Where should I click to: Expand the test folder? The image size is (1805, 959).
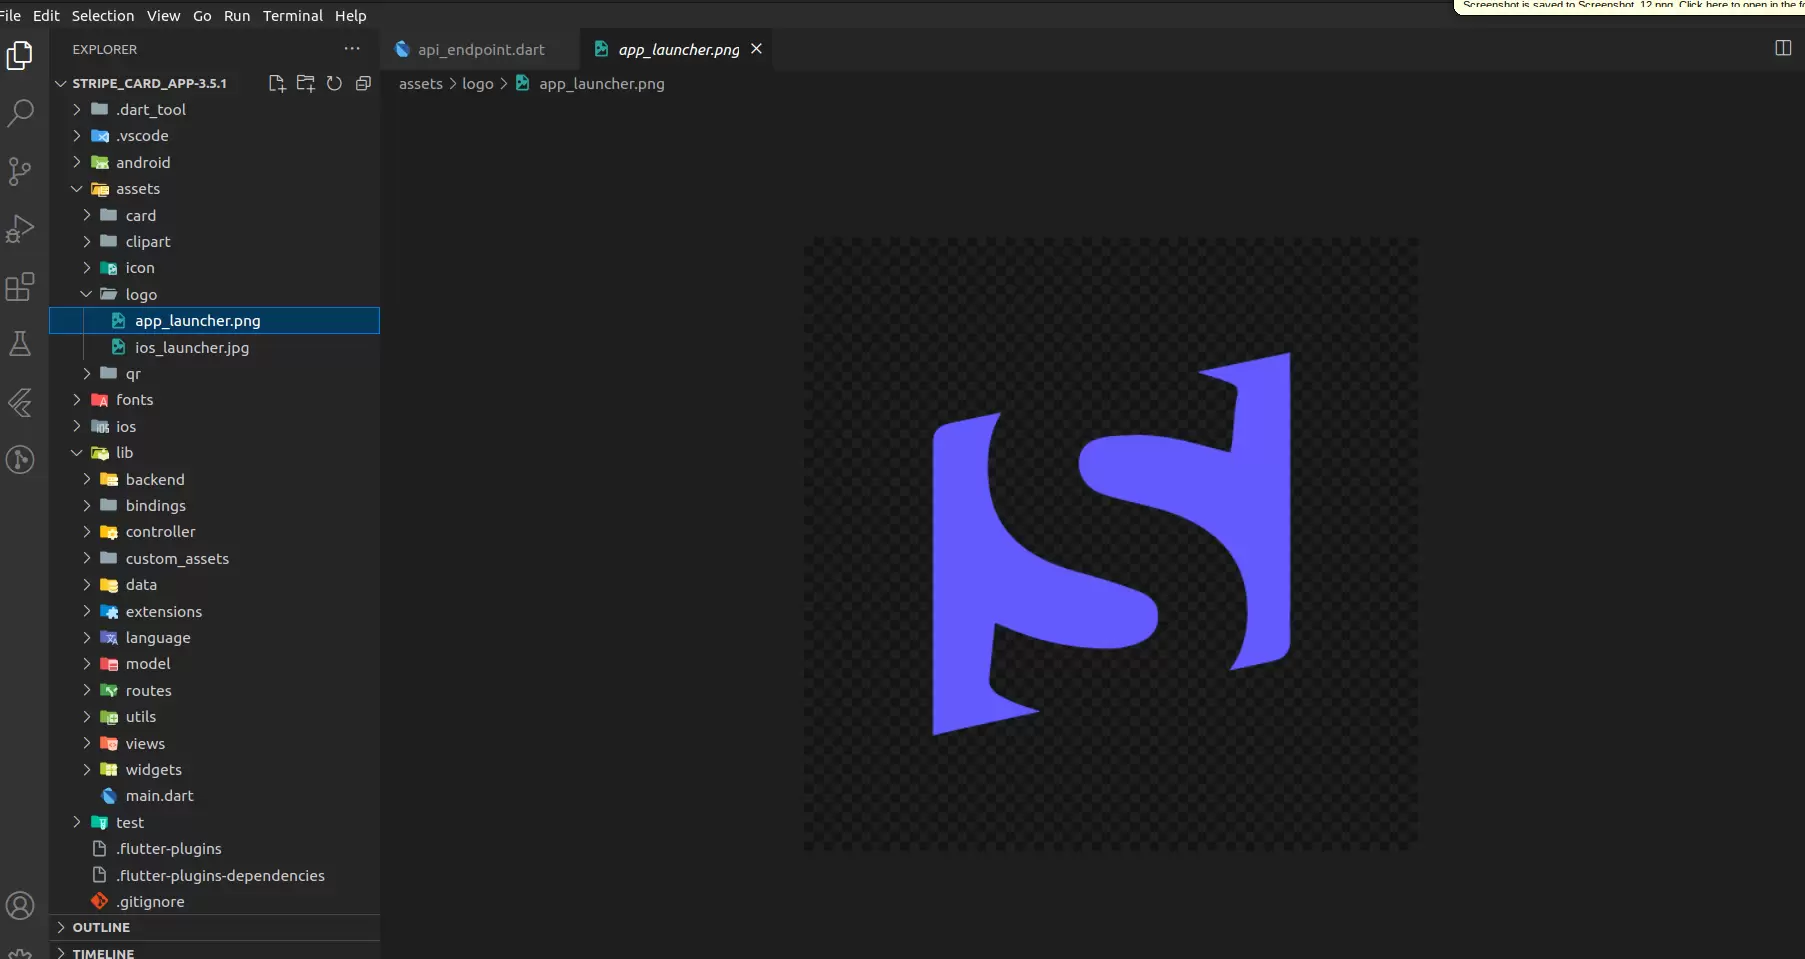[x=214, y=822]
